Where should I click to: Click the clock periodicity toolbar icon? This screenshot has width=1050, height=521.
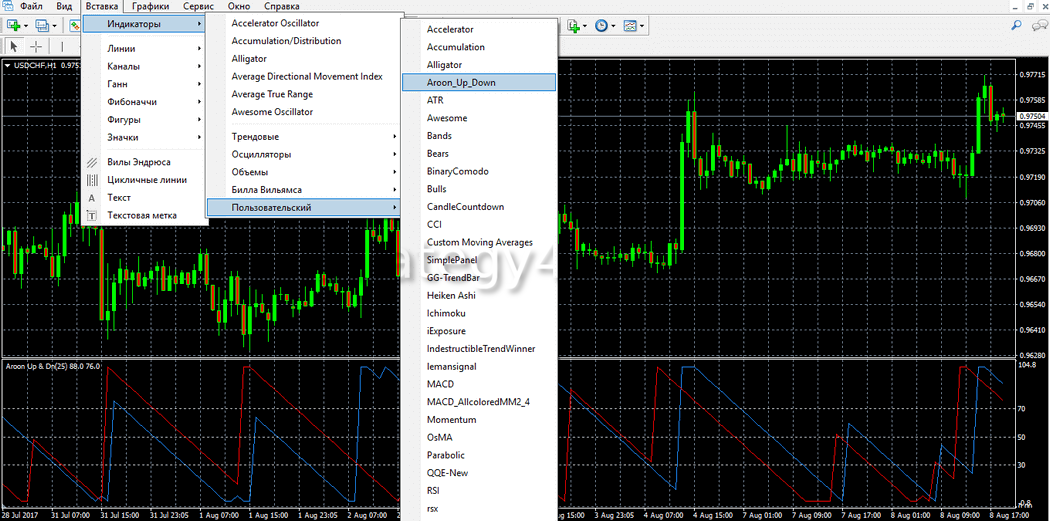pos(601,25)
